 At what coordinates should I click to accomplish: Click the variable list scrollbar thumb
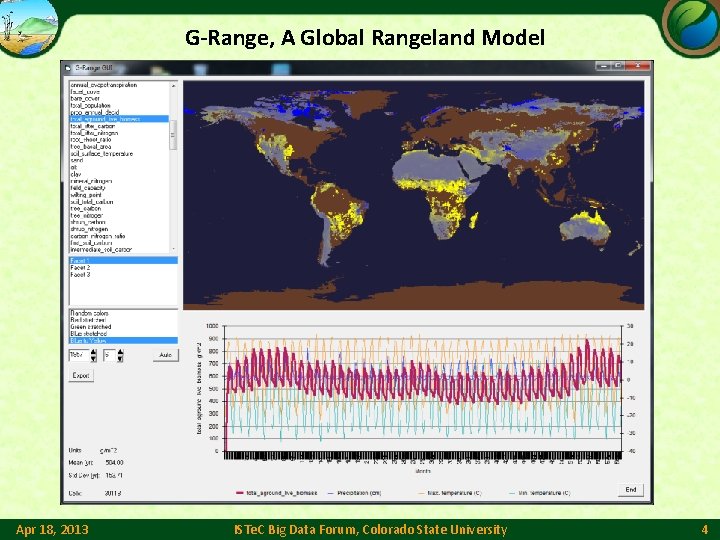tap(173, 135)
